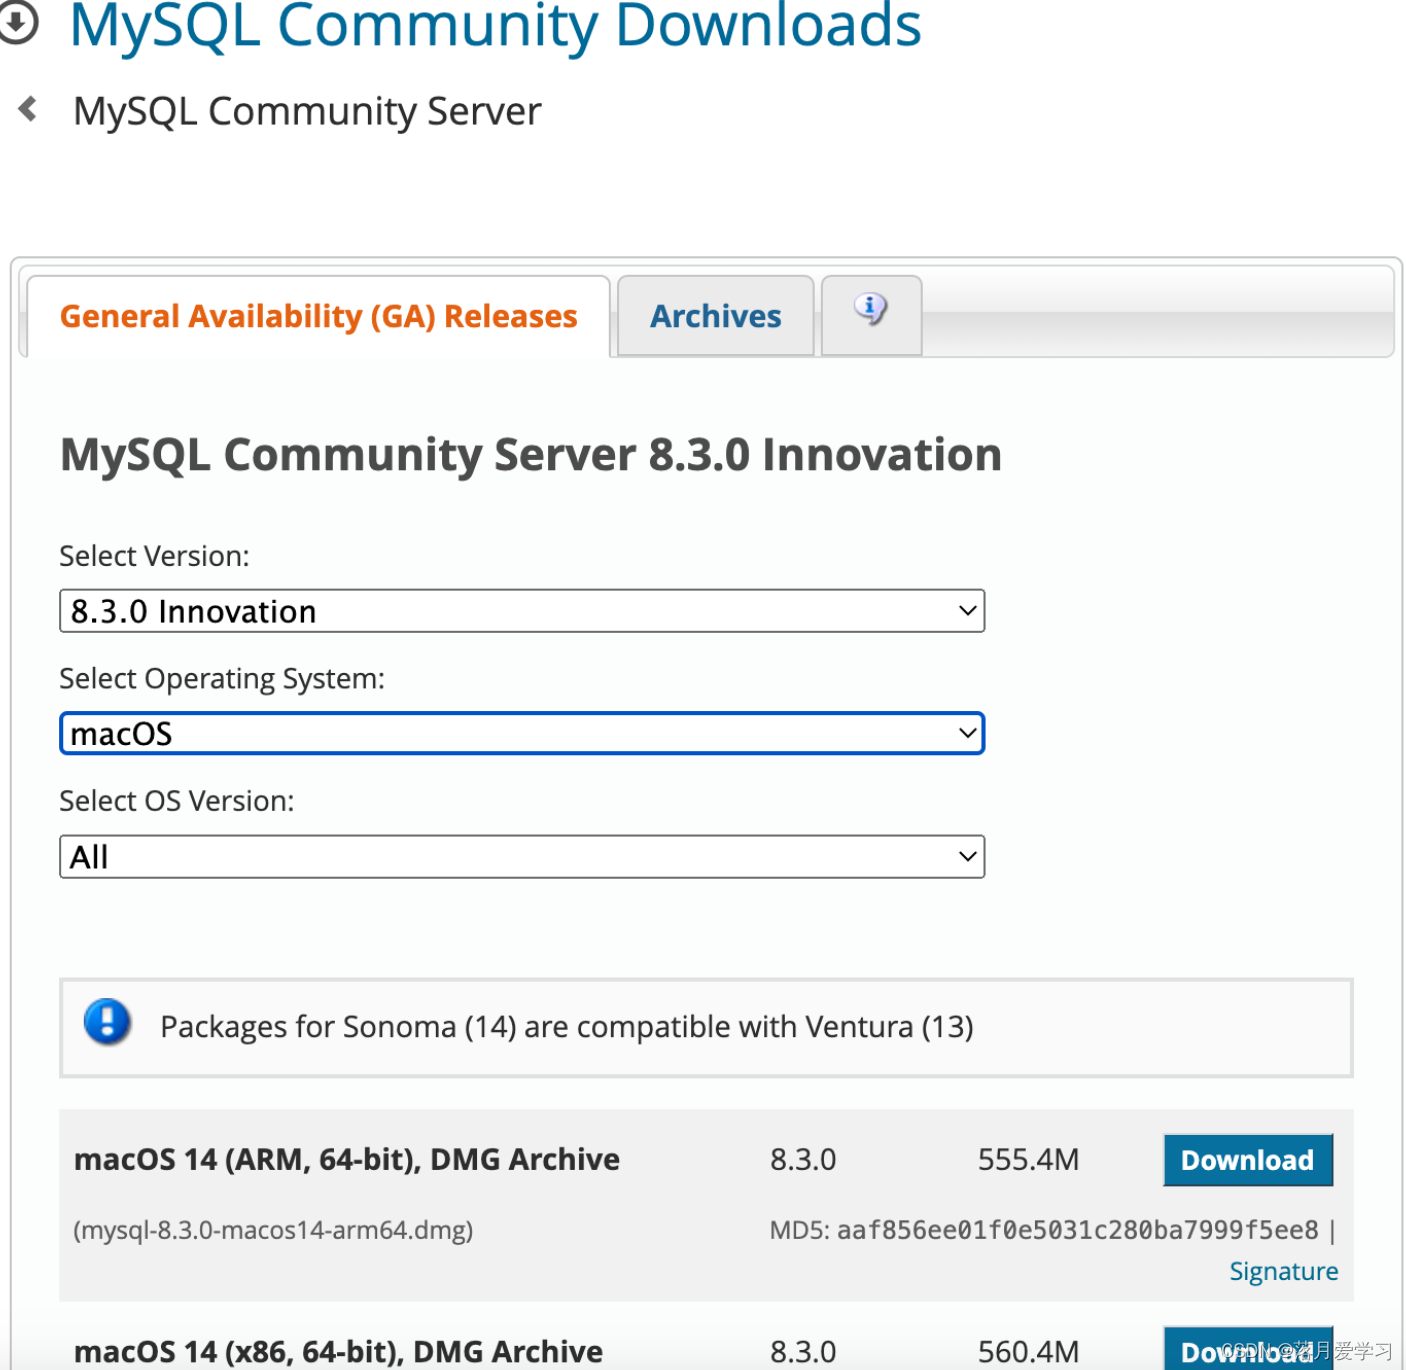The height and width of the screenshot is (1370, 1406).
Task: Click the back chevron beside MySQL Community Server
Action: point(27,109)
